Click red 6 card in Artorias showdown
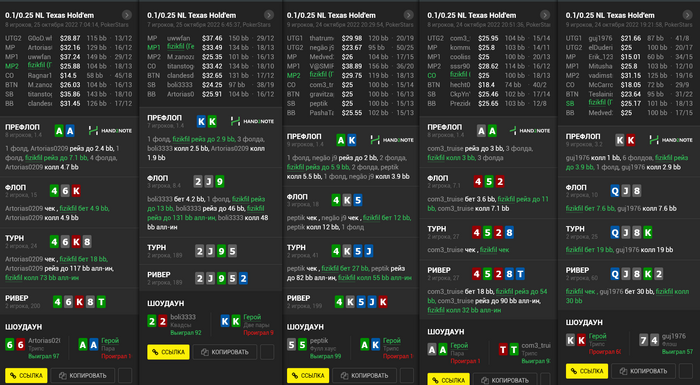The image size is (700, 385). pyautogui.click(x=21, y=344)
